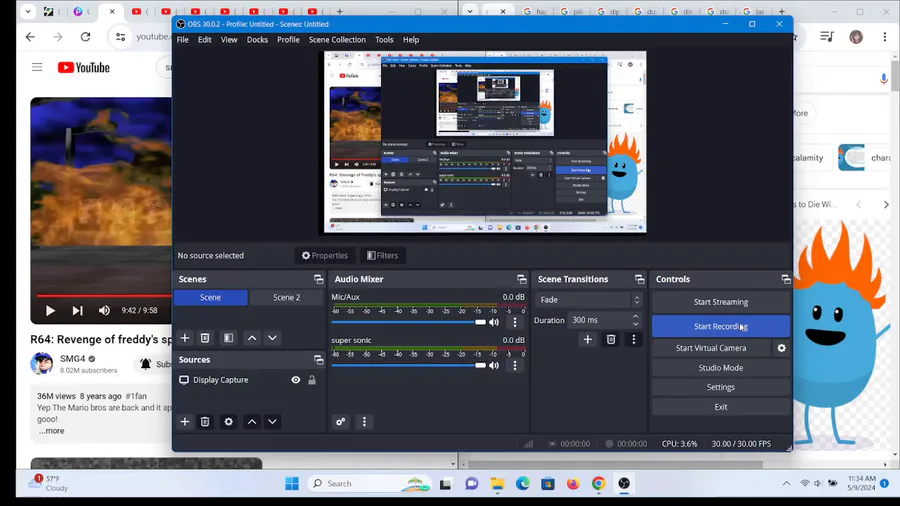
Task: Pop out the Controls dock icon
Action: click(786, 279)
